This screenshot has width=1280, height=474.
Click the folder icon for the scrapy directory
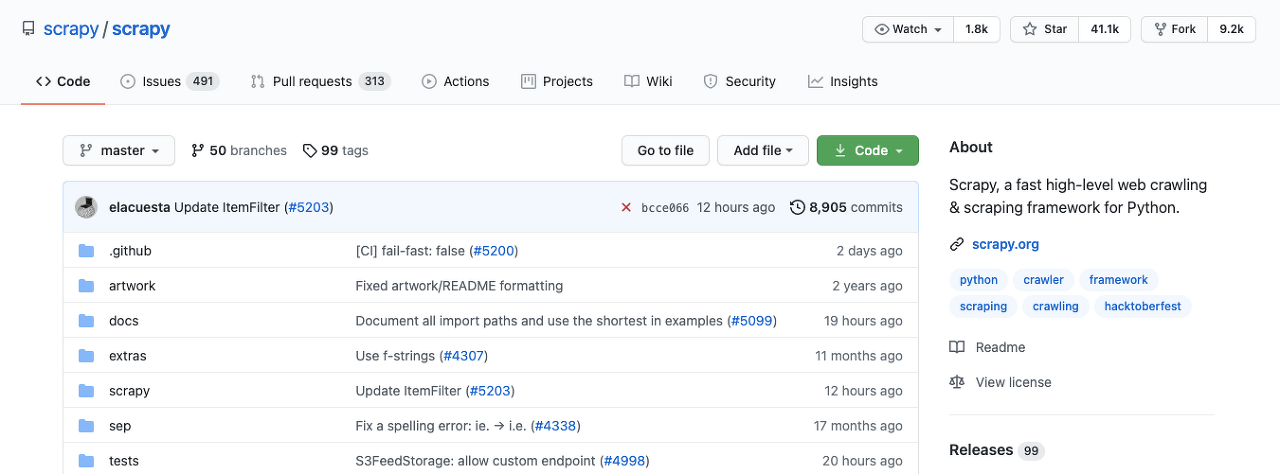(x=86, y=391)
